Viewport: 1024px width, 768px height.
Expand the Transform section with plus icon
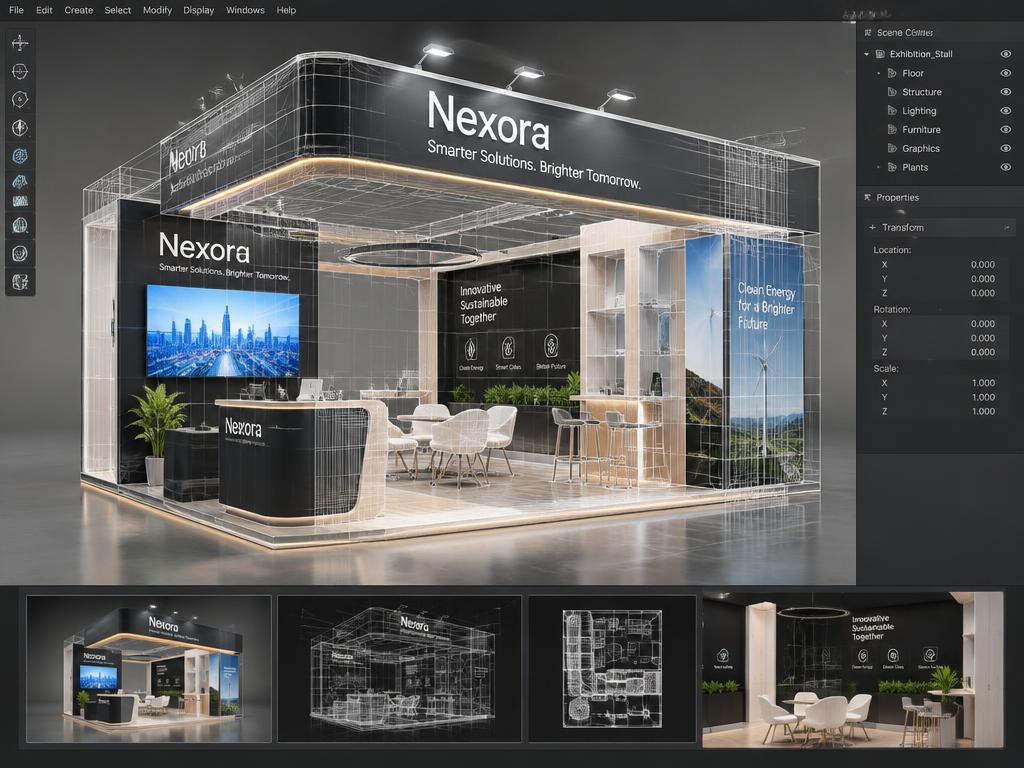coord(872,227)
